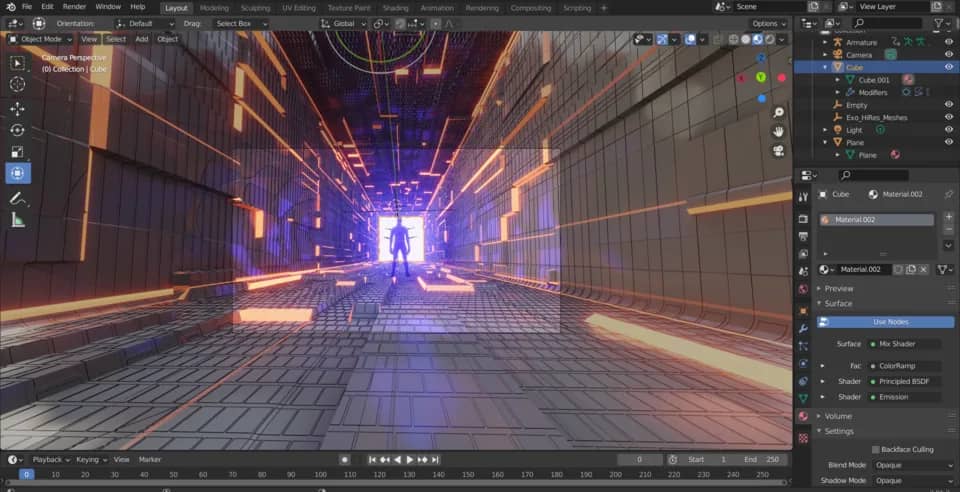This screenshot has width=960, height=492.
Task: Click the pan hand viewport gizmo
Action: coord(778,132)
